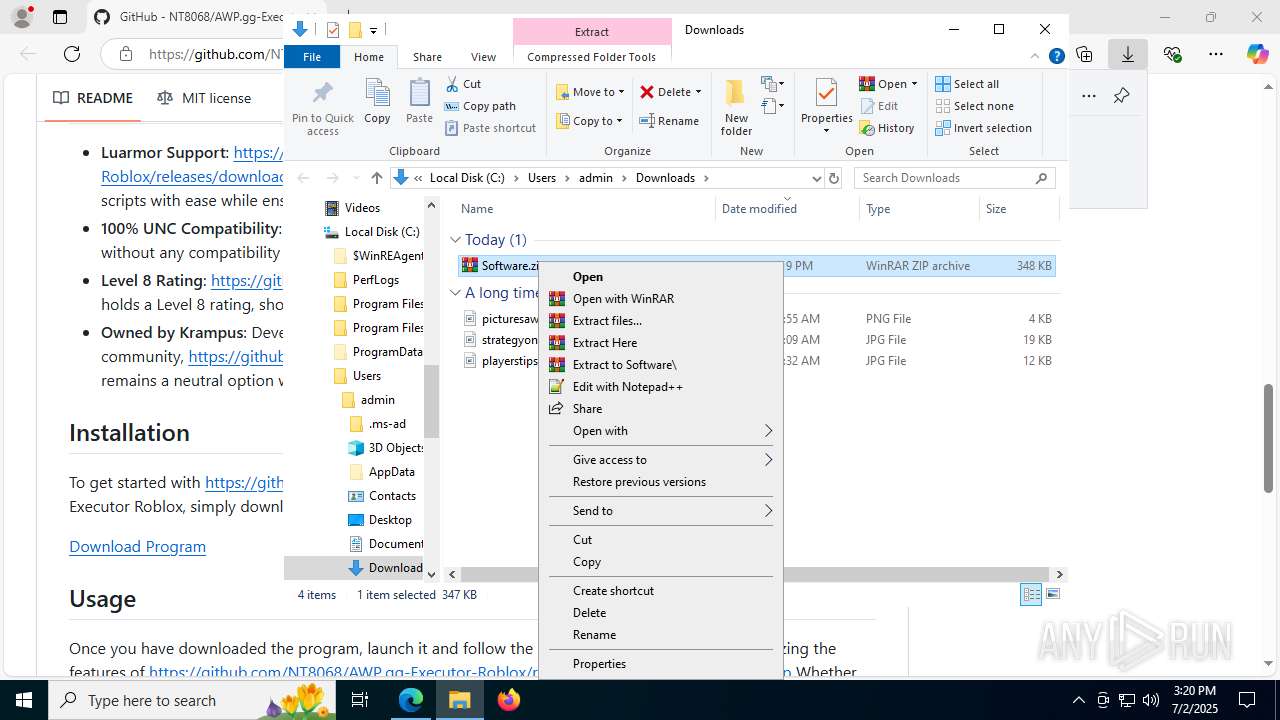Choose Extract to Software\ entry
Viewport: 1280px width, 720px height.
(x=661, y=364)
